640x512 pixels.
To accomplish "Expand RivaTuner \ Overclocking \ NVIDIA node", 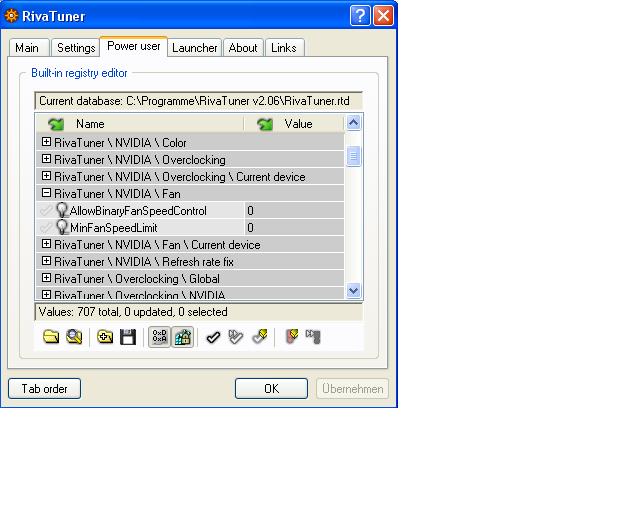I will point(47,294).
